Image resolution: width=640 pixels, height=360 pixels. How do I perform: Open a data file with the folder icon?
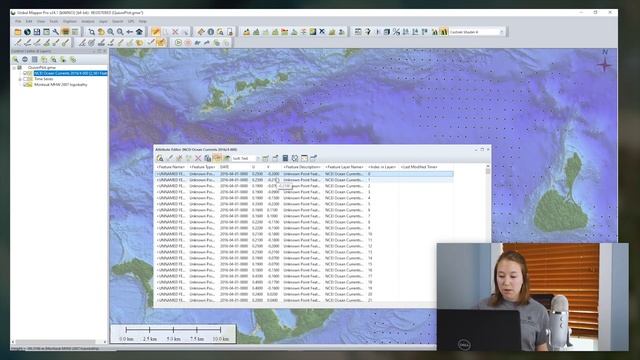[x=18, y=32]
